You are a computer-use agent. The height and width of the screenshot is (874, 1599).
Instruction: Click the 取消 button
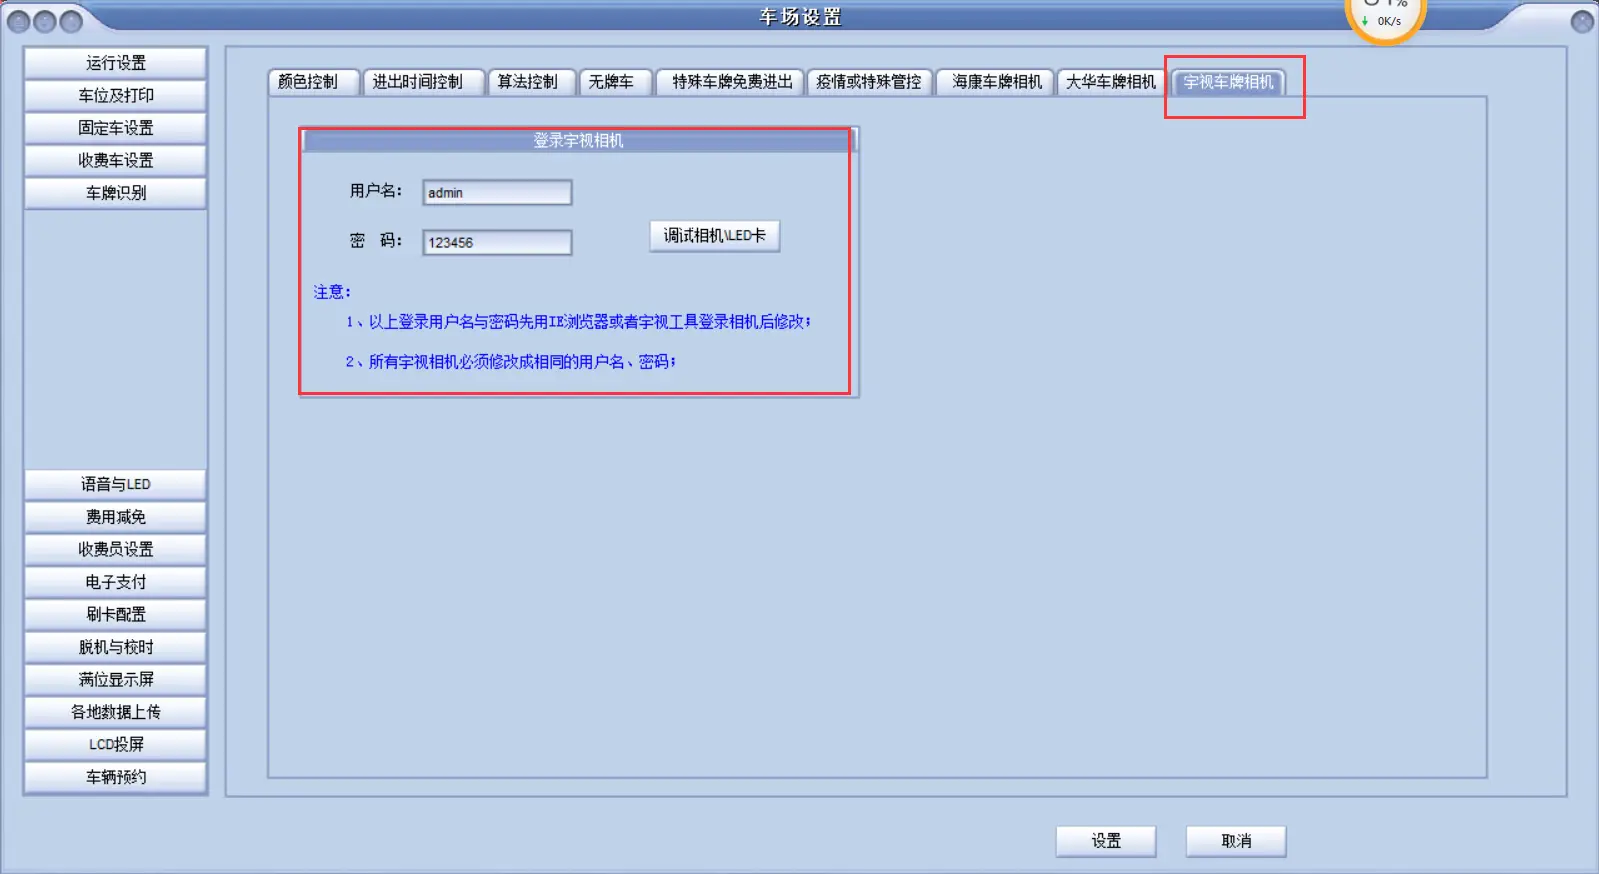(x=1235, y=841)
